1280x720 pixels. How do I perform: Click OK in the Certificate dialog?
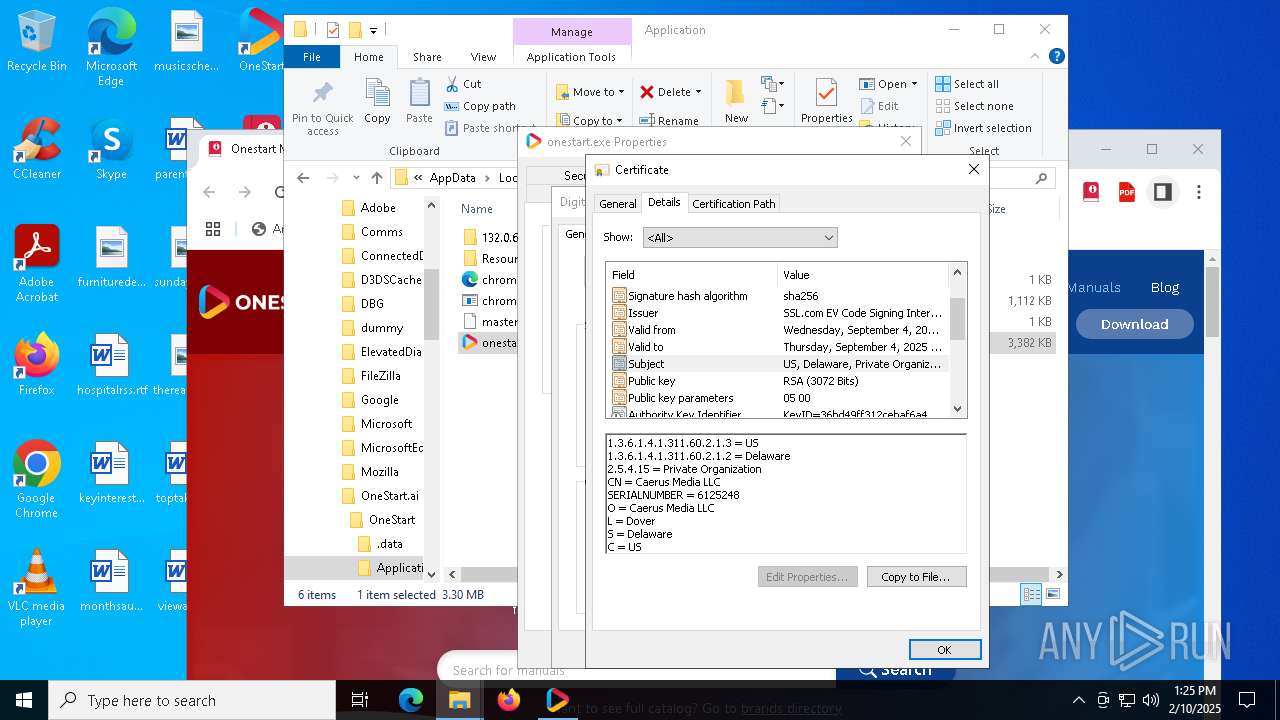point(944,649)
